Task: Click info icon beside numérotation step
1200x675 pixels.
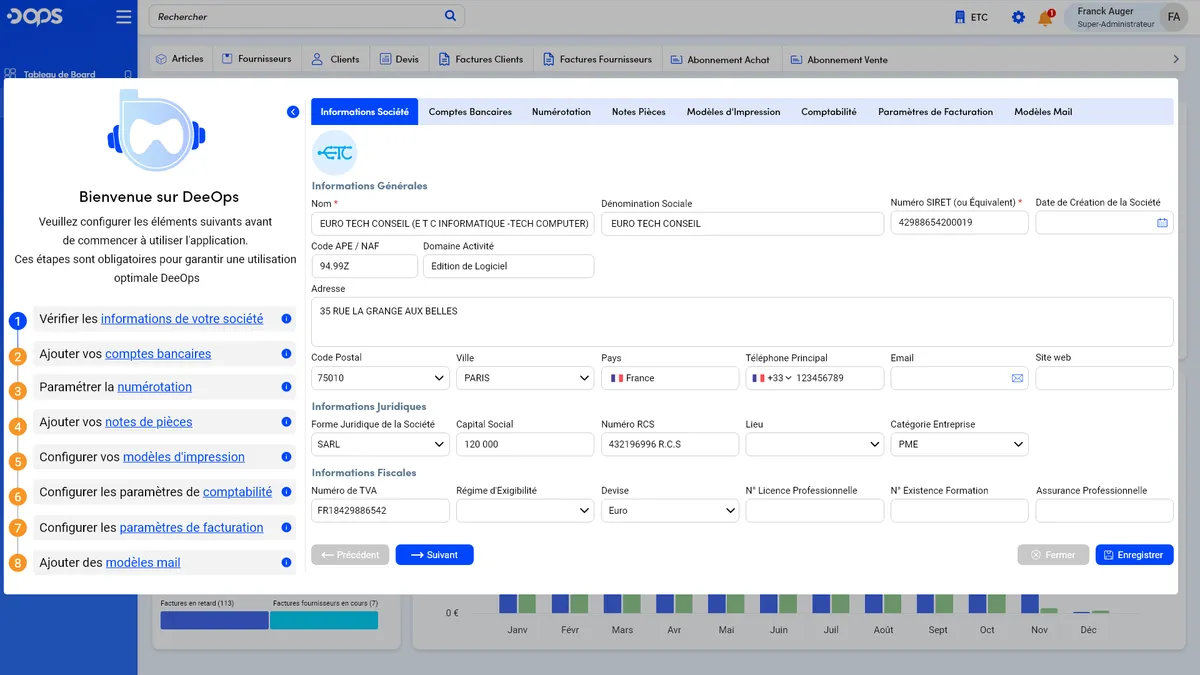Action: [x=286, y=387]
